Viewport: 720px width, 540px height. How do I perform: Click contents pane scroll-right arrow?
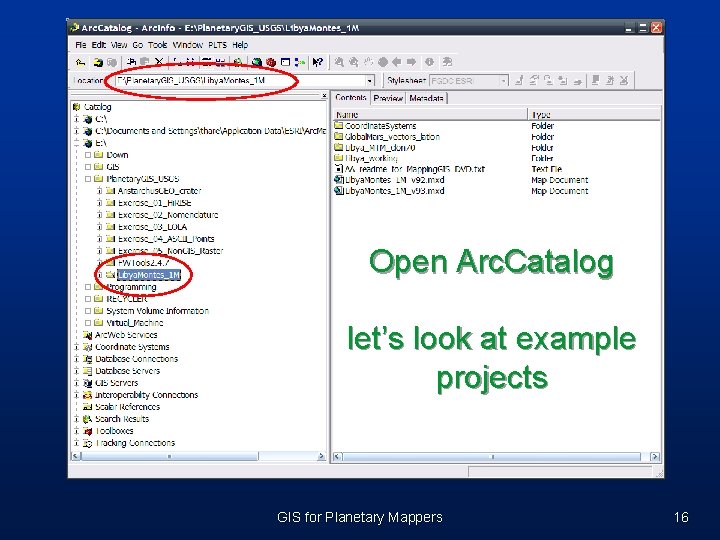(x=655, y=456)
